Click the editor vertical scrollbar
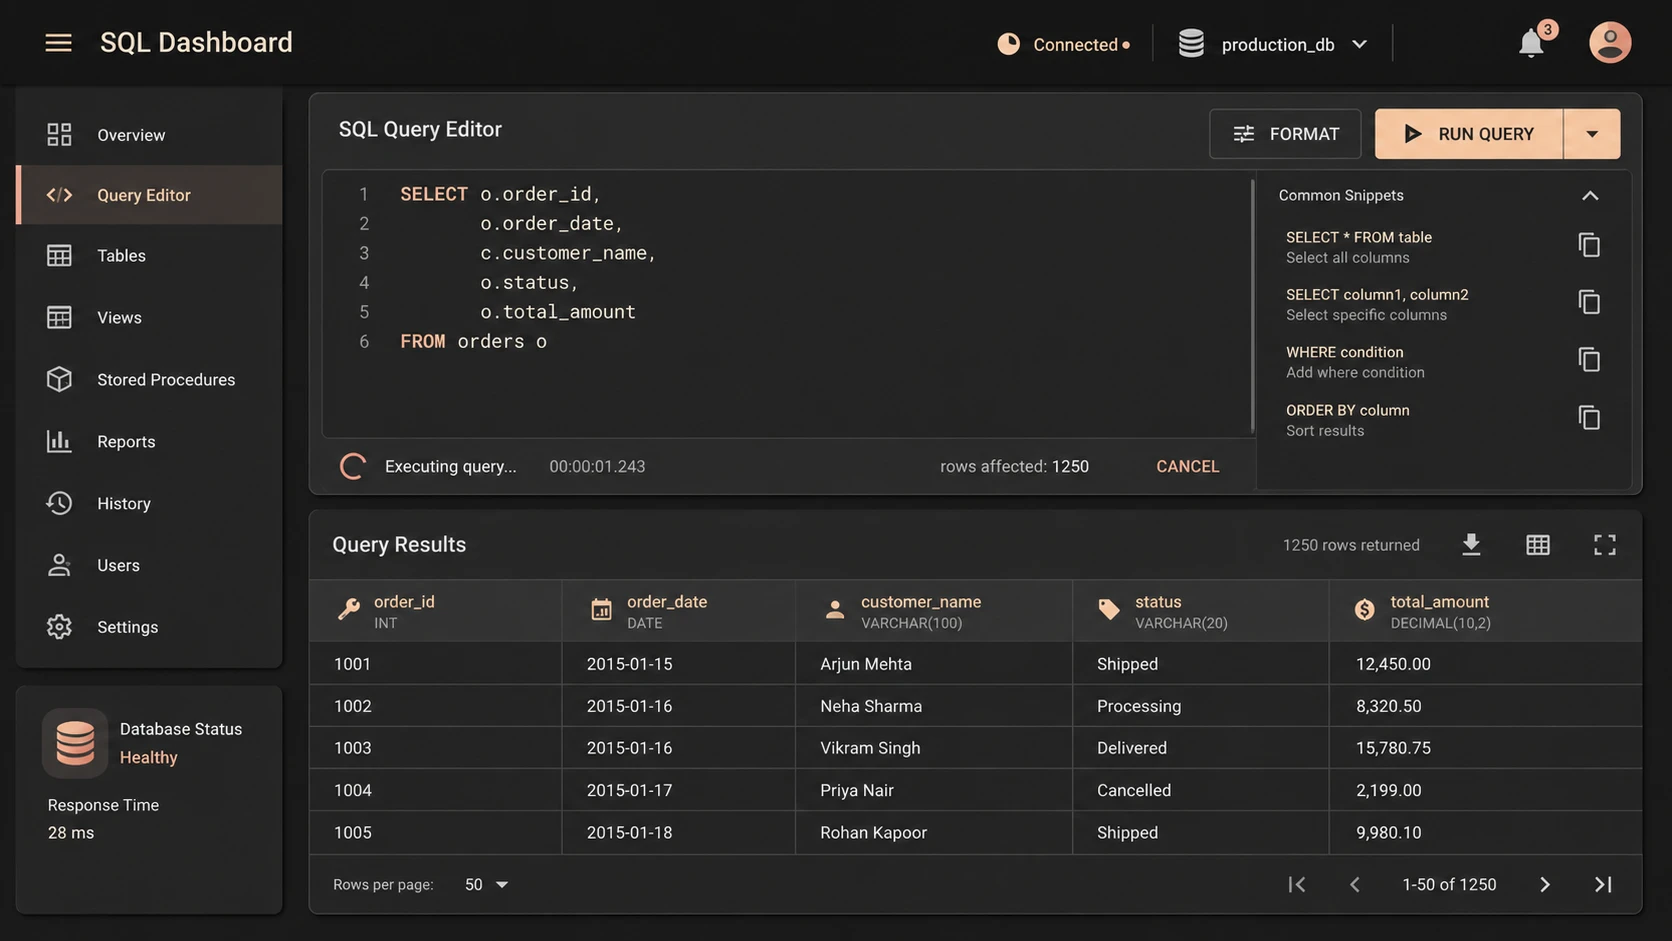 [1252, 305]
